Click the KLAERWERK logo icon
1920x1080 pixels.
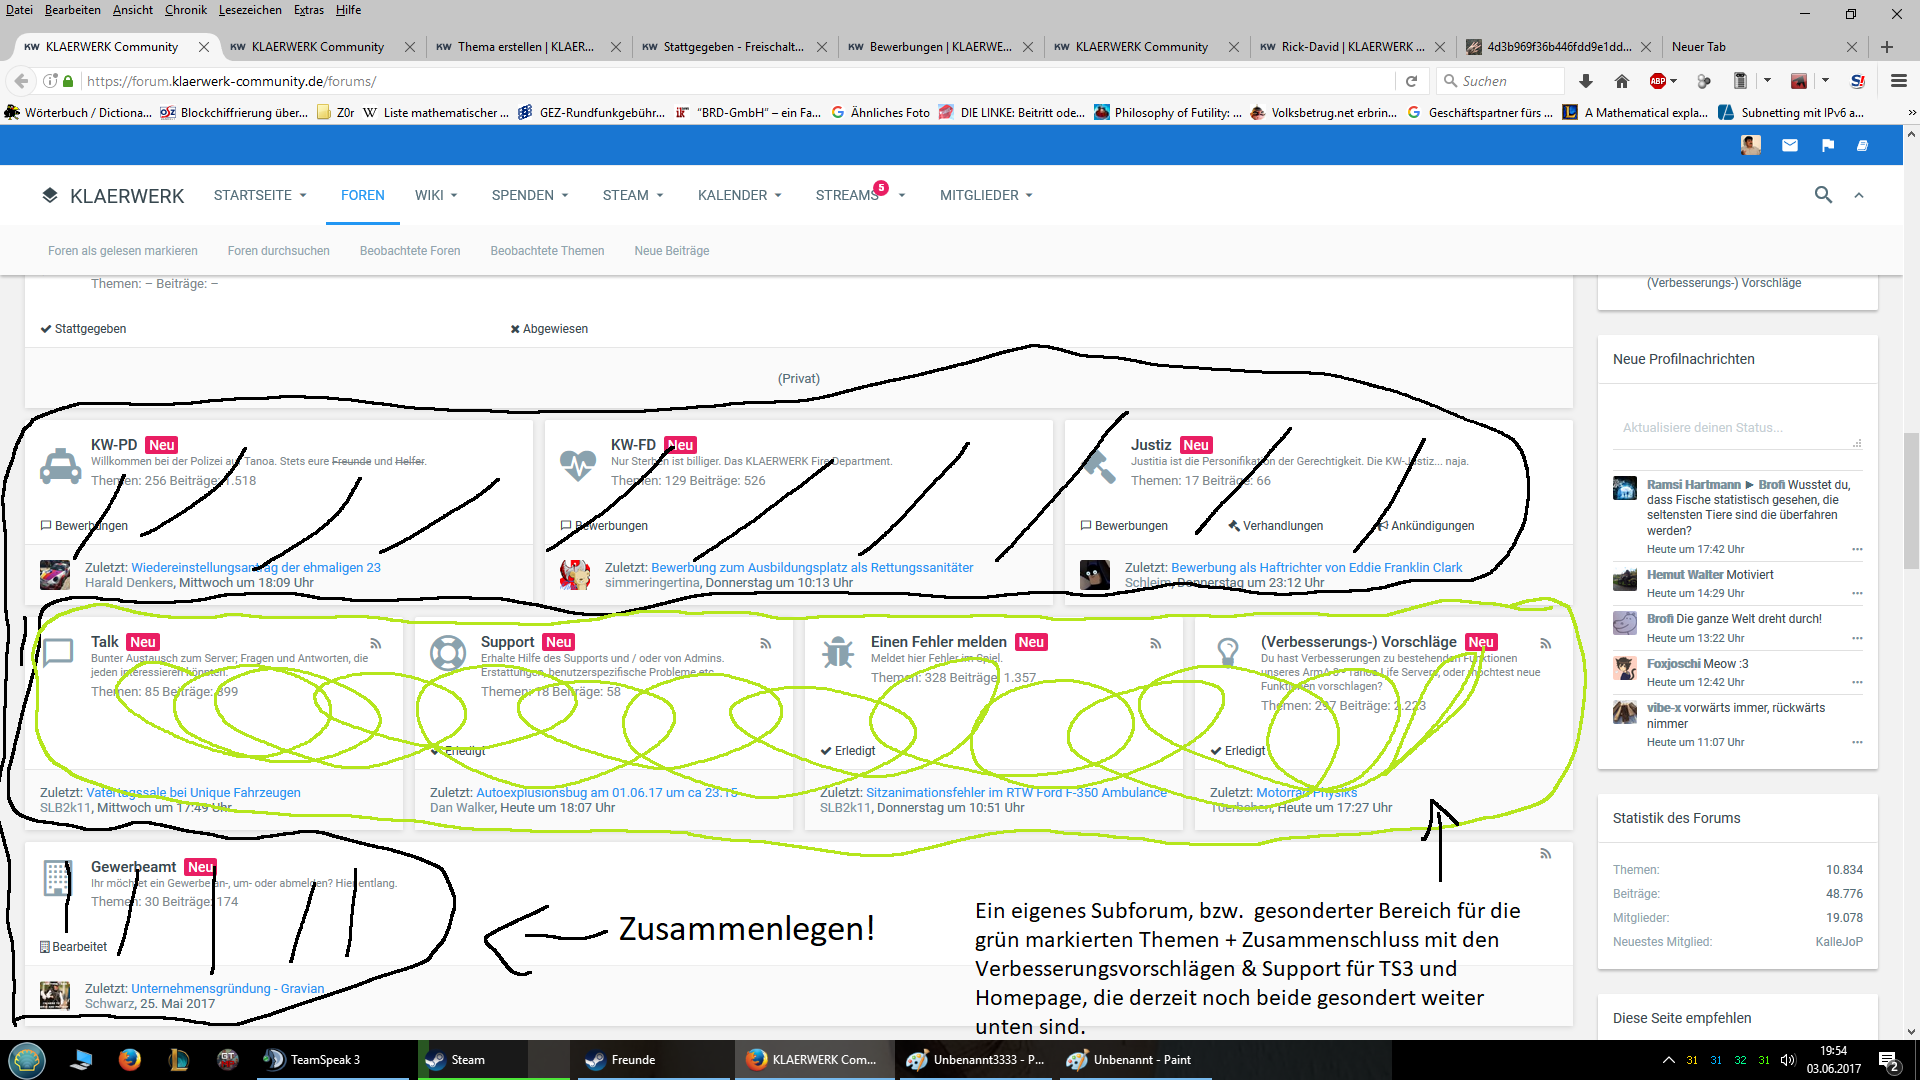coord(50,195)
